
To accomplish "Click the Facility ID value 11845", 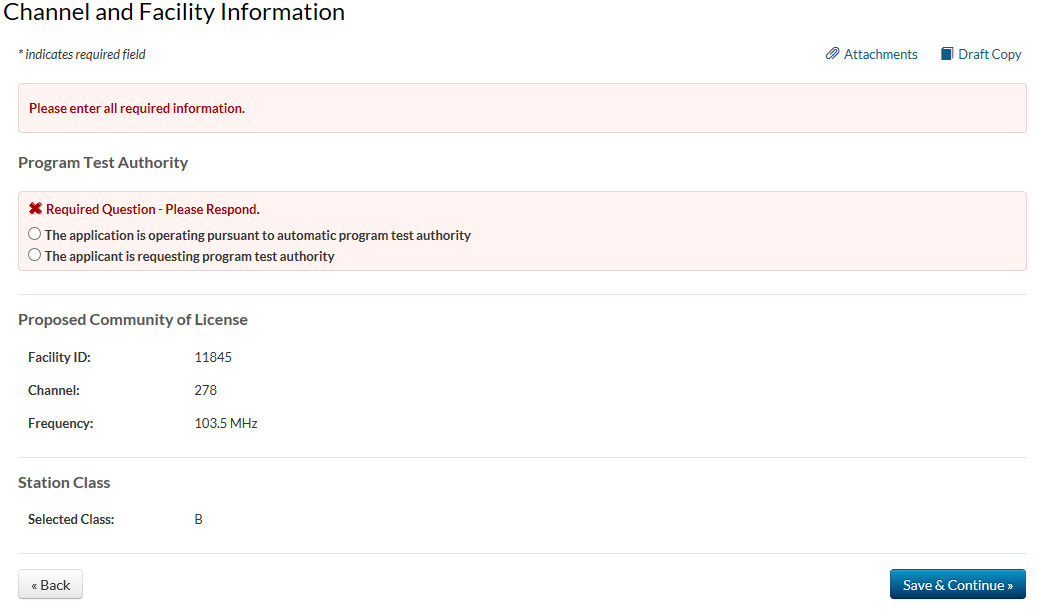I will [x=213, y=357].
